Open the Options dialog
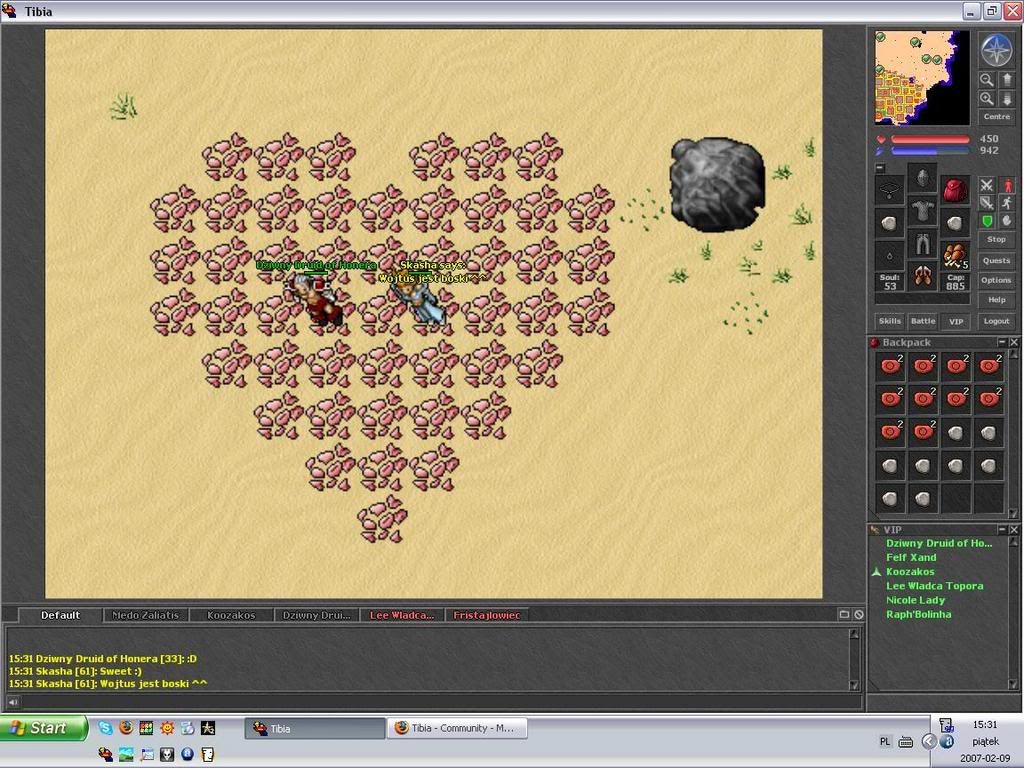The width and height of the screenshot is (1024, 768). point(997,280)
